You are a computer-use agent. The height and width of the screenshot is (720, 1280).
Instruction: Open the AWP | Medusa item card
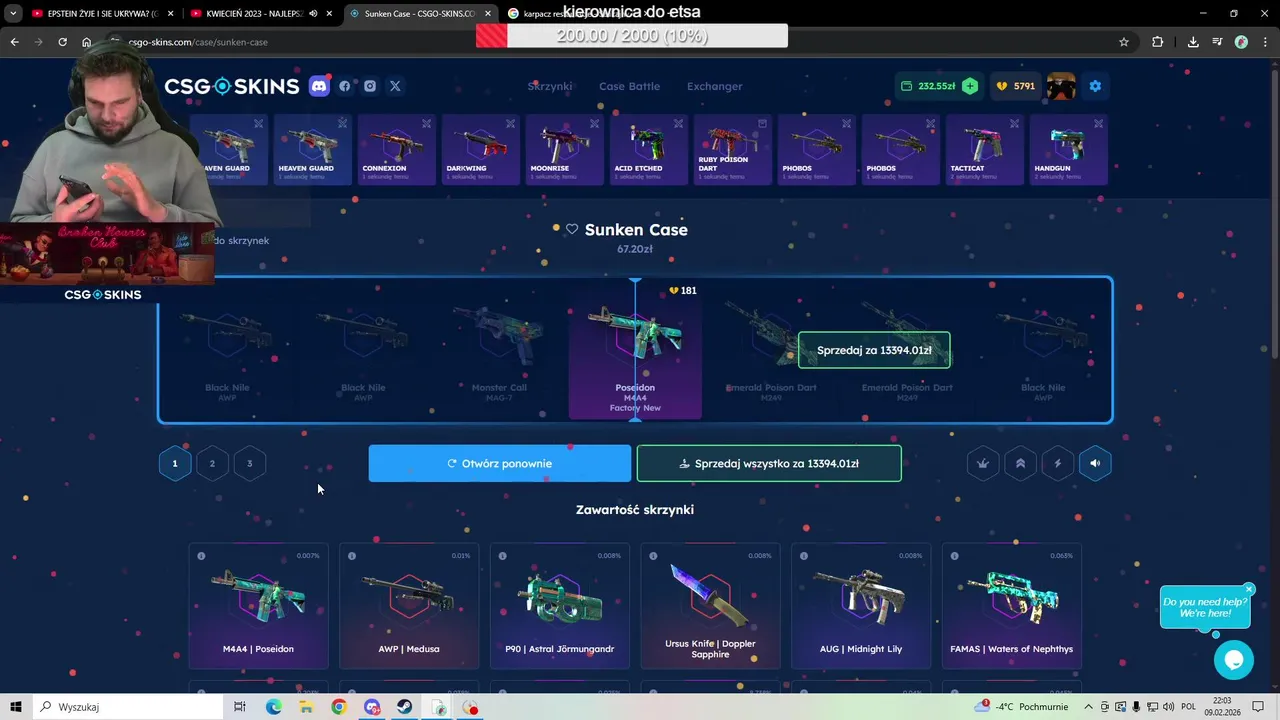[x=409, y=606]
